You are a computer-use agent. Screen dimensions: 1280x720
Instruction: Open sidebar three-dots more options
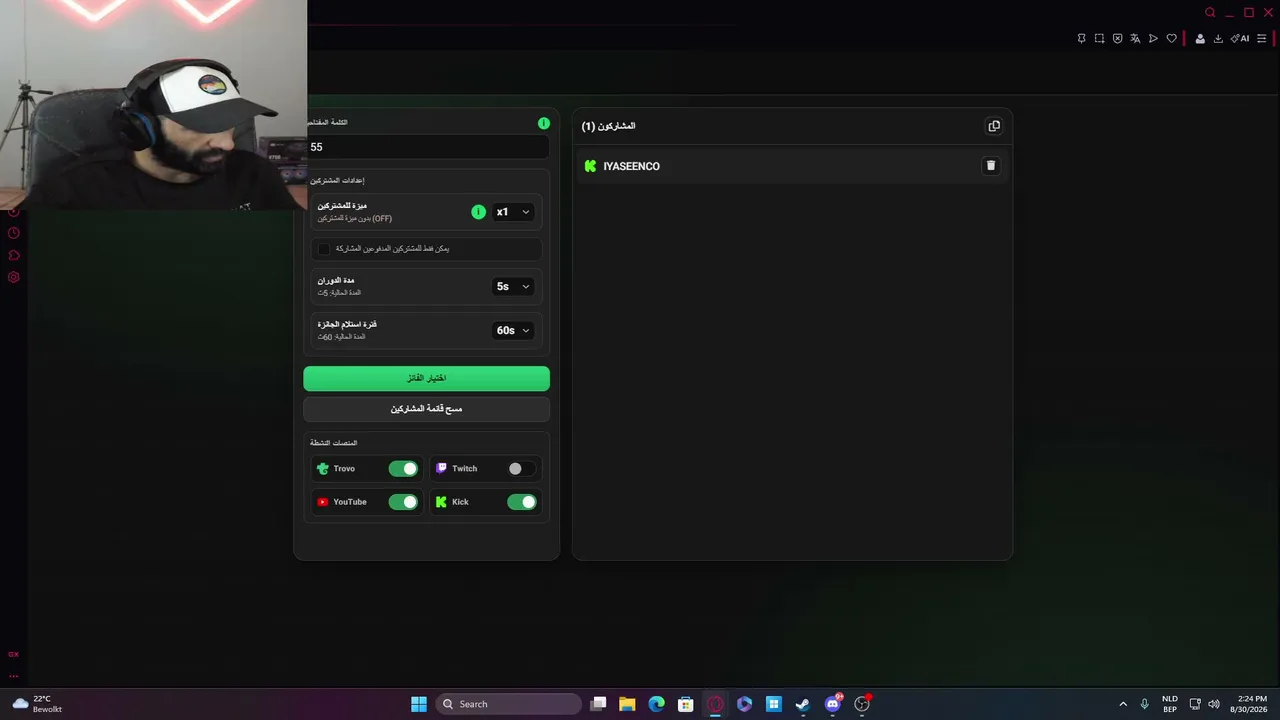coord(14,676)
